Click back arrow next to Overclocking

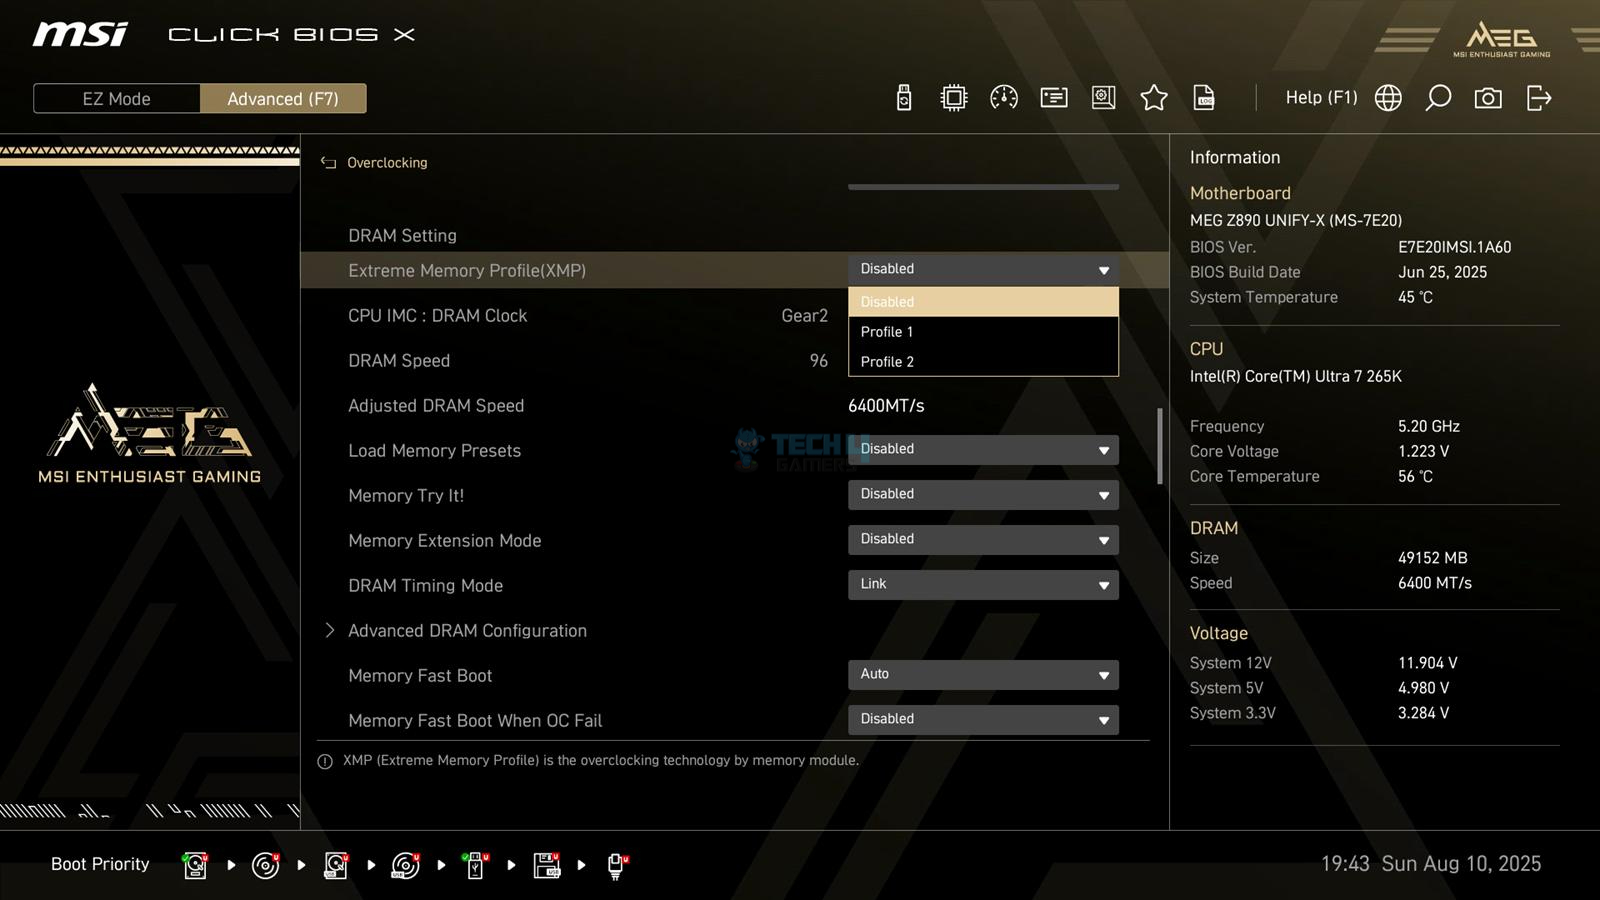328,162
